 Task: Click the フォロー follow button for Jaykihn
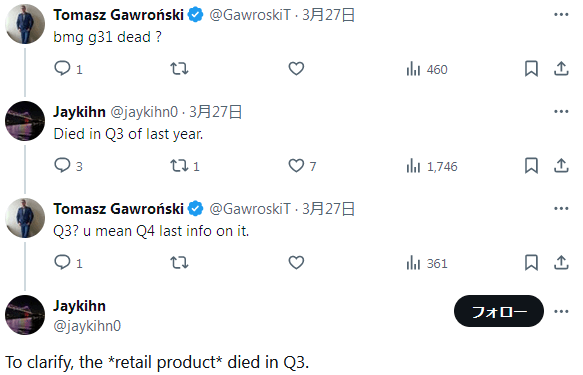pos(499,311)
